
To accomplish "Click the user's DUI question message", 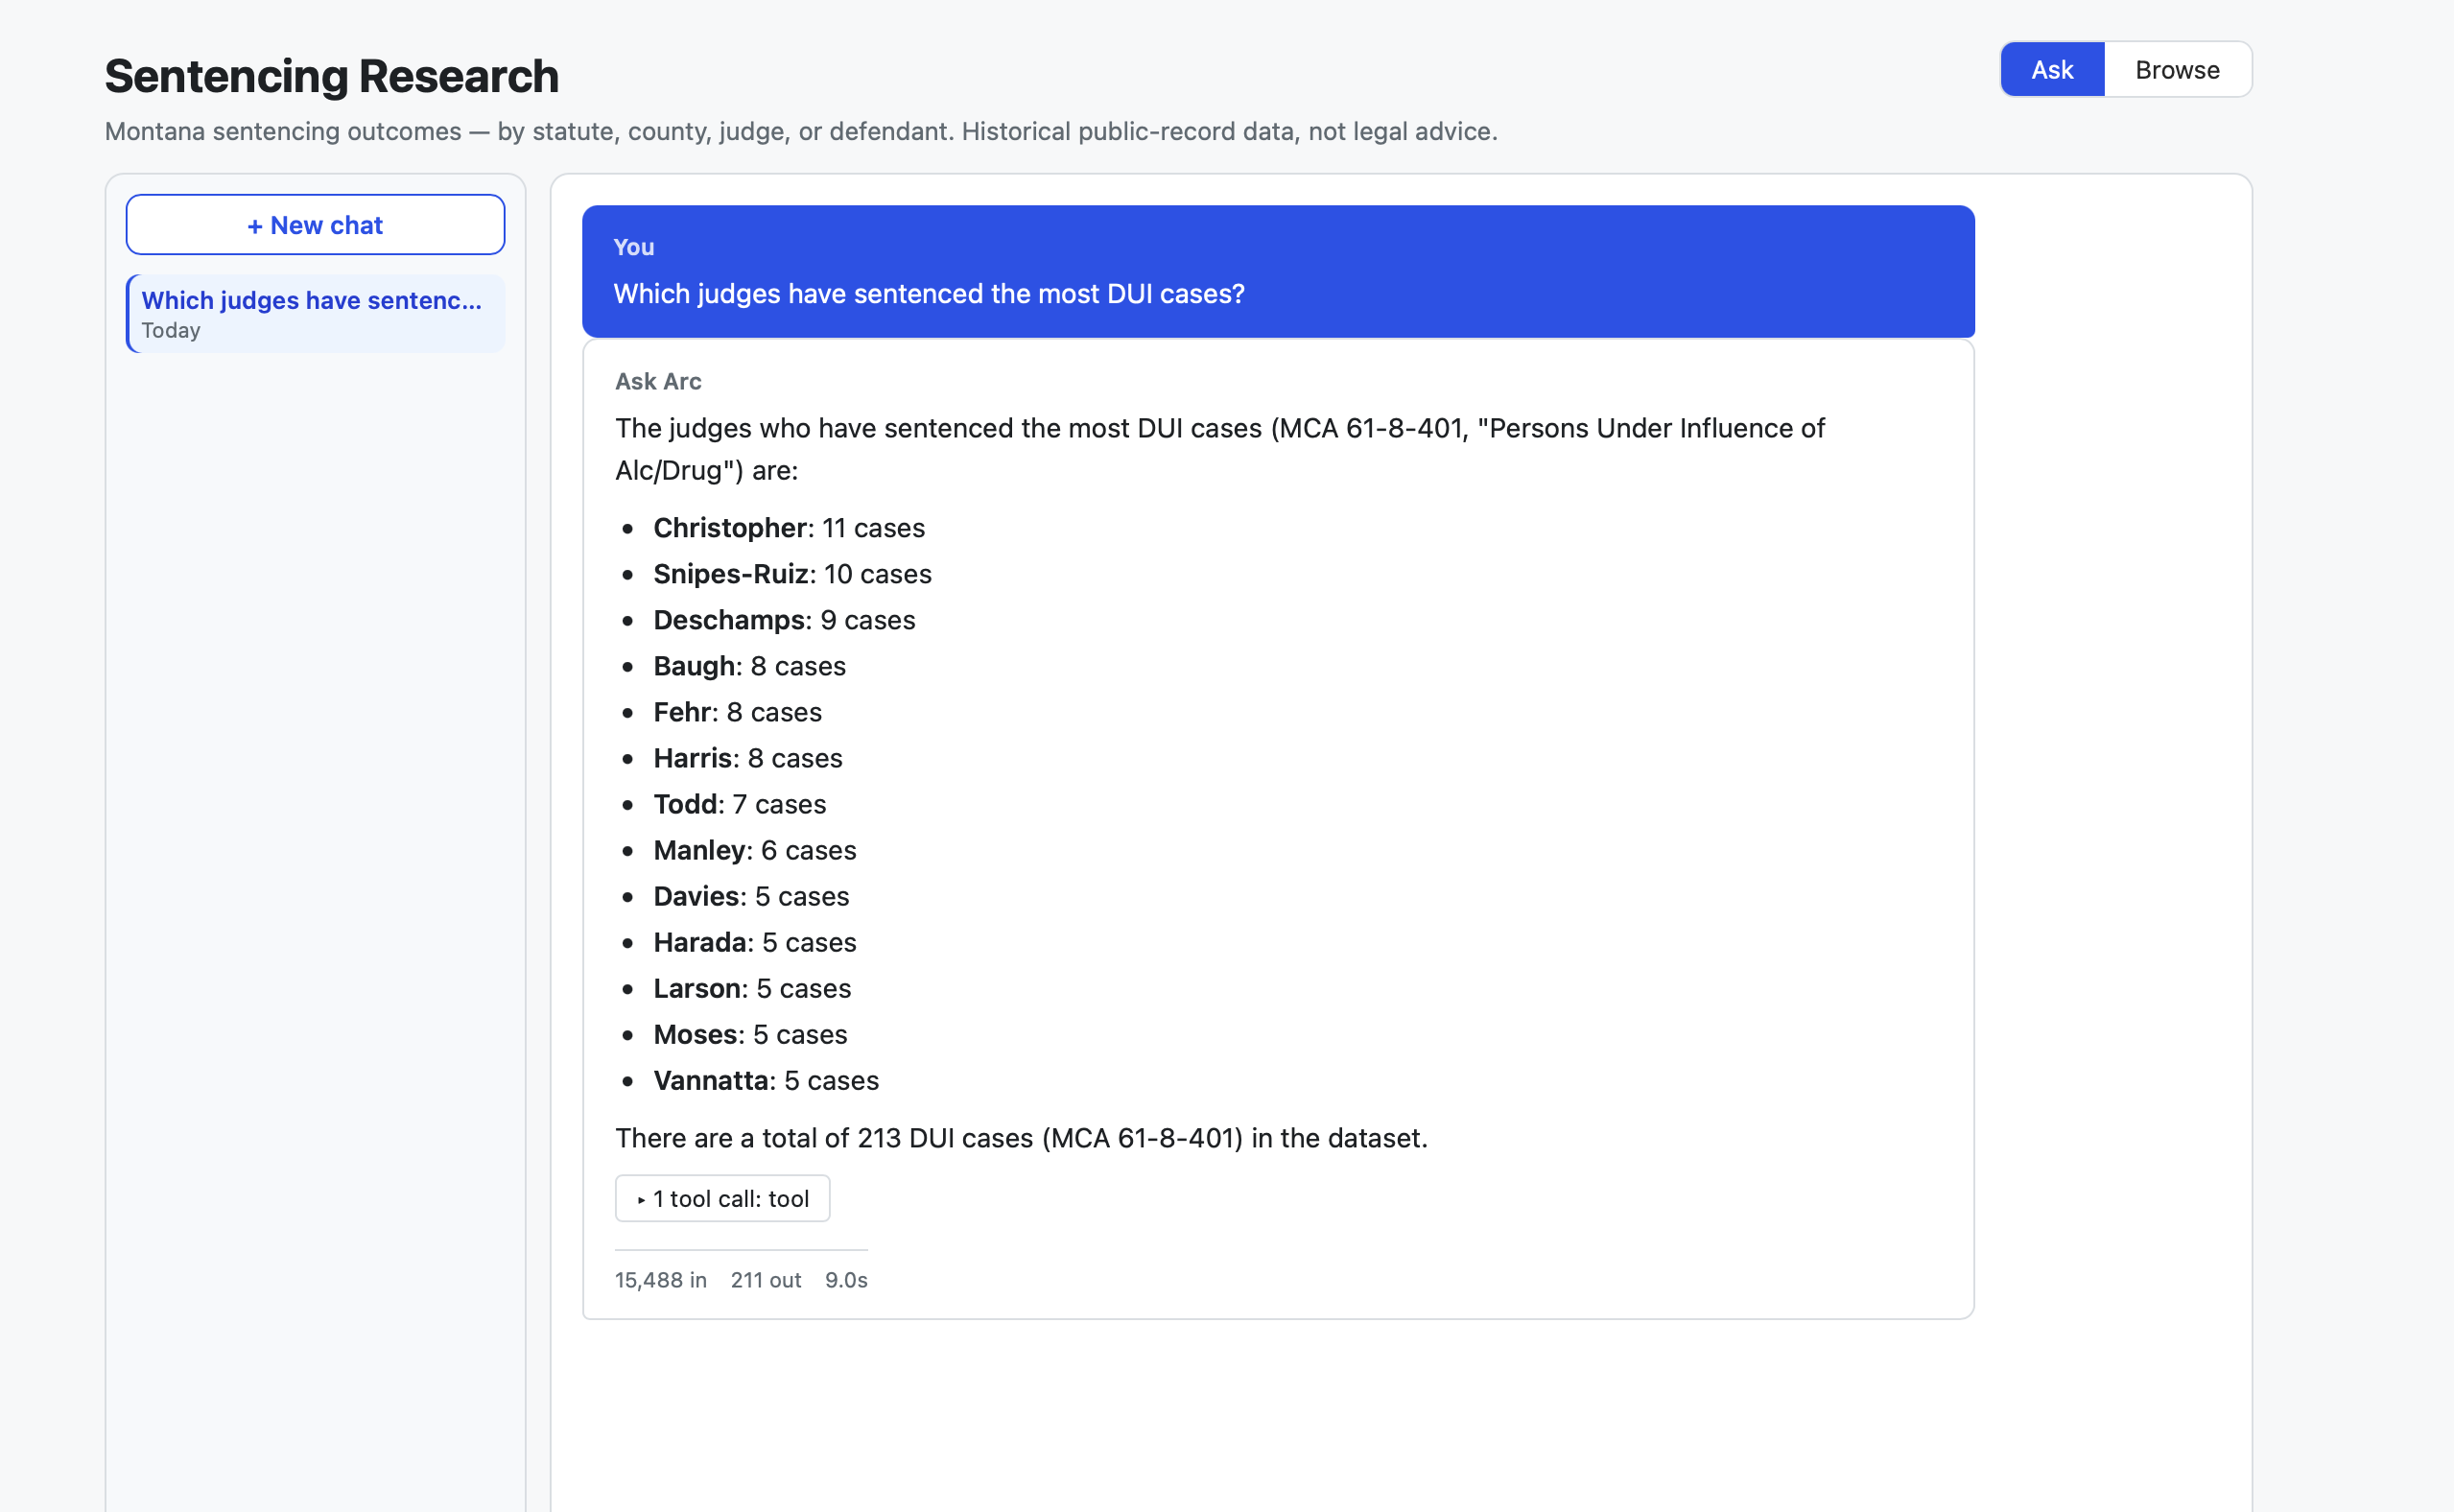I will (1278, 272).
